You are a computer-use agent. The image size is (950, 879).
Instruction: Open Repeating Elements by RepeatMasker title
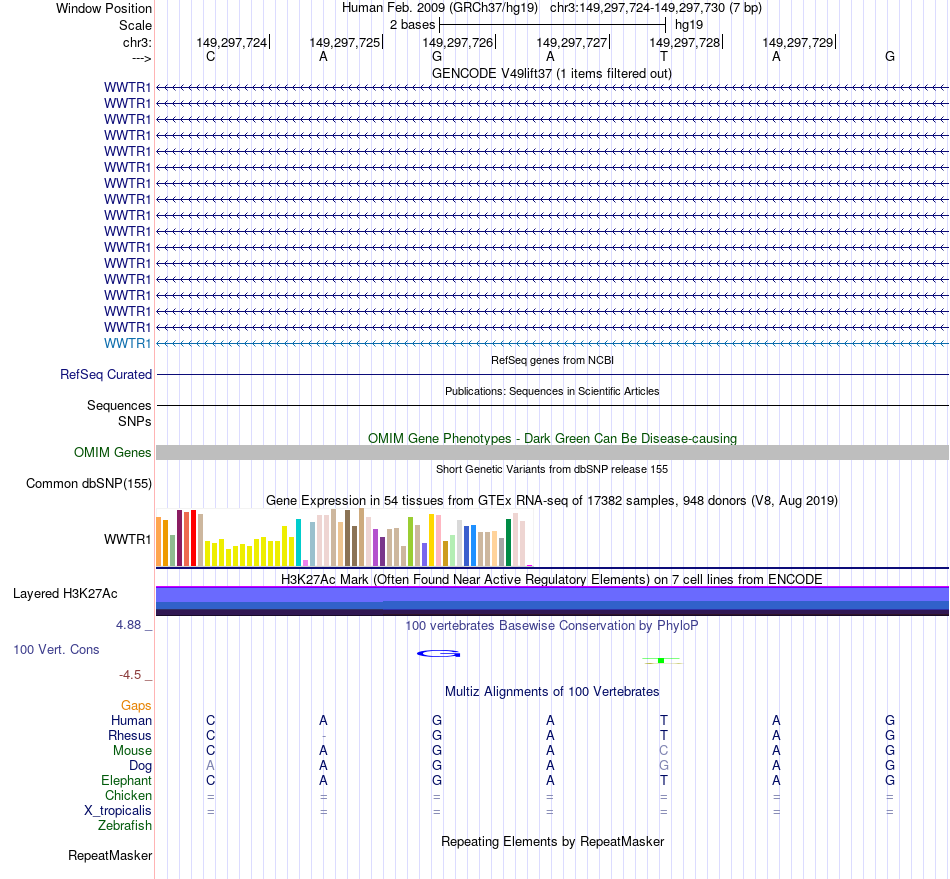[552, 841]
